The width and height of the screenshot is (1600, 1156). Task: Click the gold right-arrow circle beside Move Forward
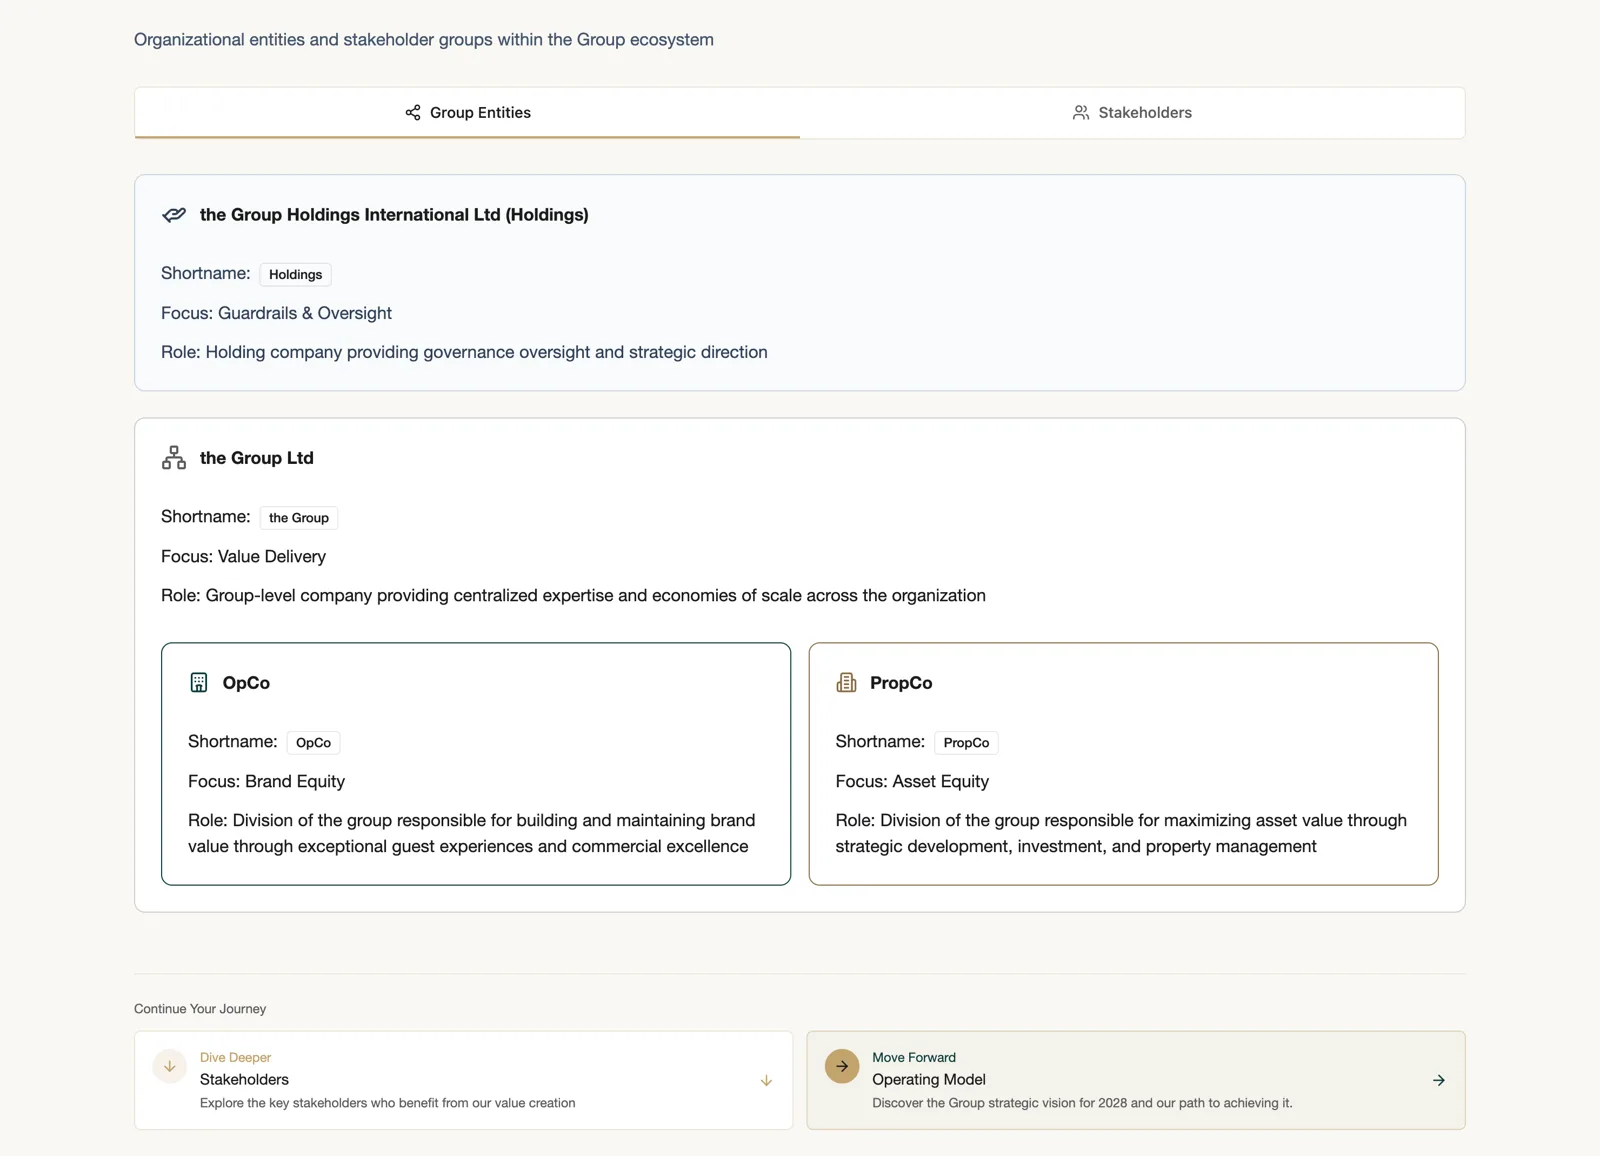(842, 1066)
